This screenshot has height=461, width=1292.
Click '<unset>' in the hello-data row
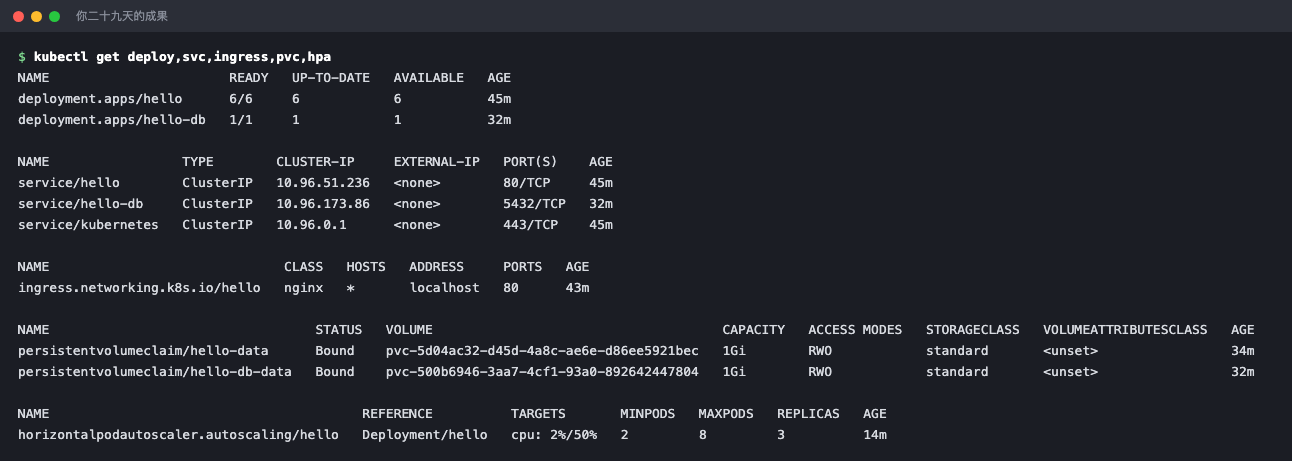click(x=1071, y=351)
